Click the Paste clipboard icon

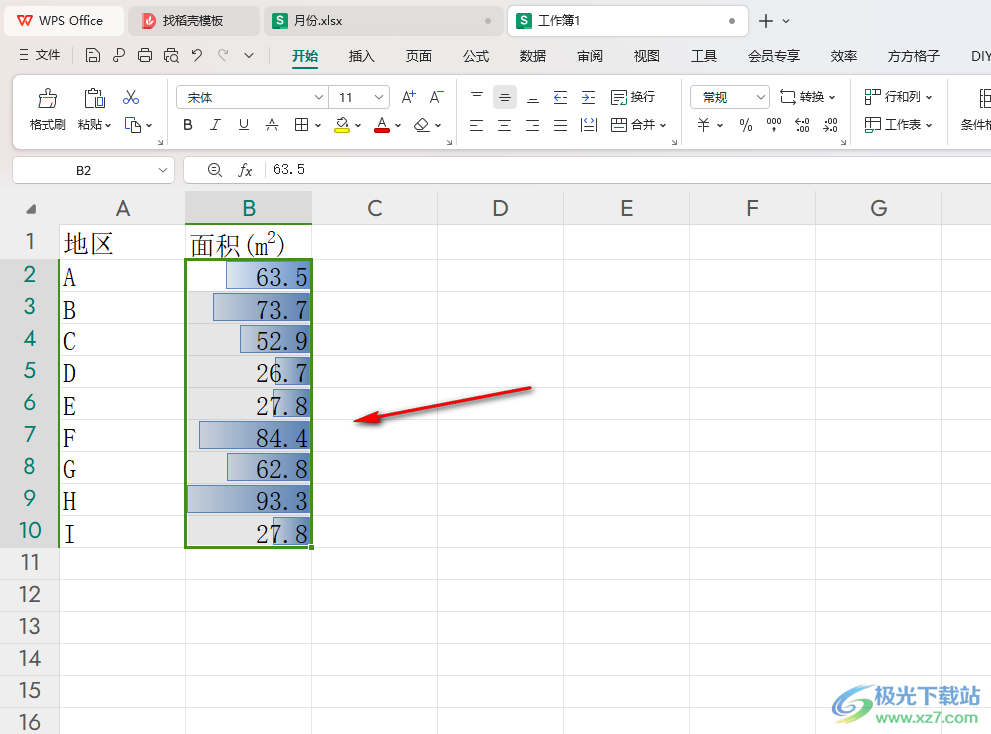click(x=94, y=98)
